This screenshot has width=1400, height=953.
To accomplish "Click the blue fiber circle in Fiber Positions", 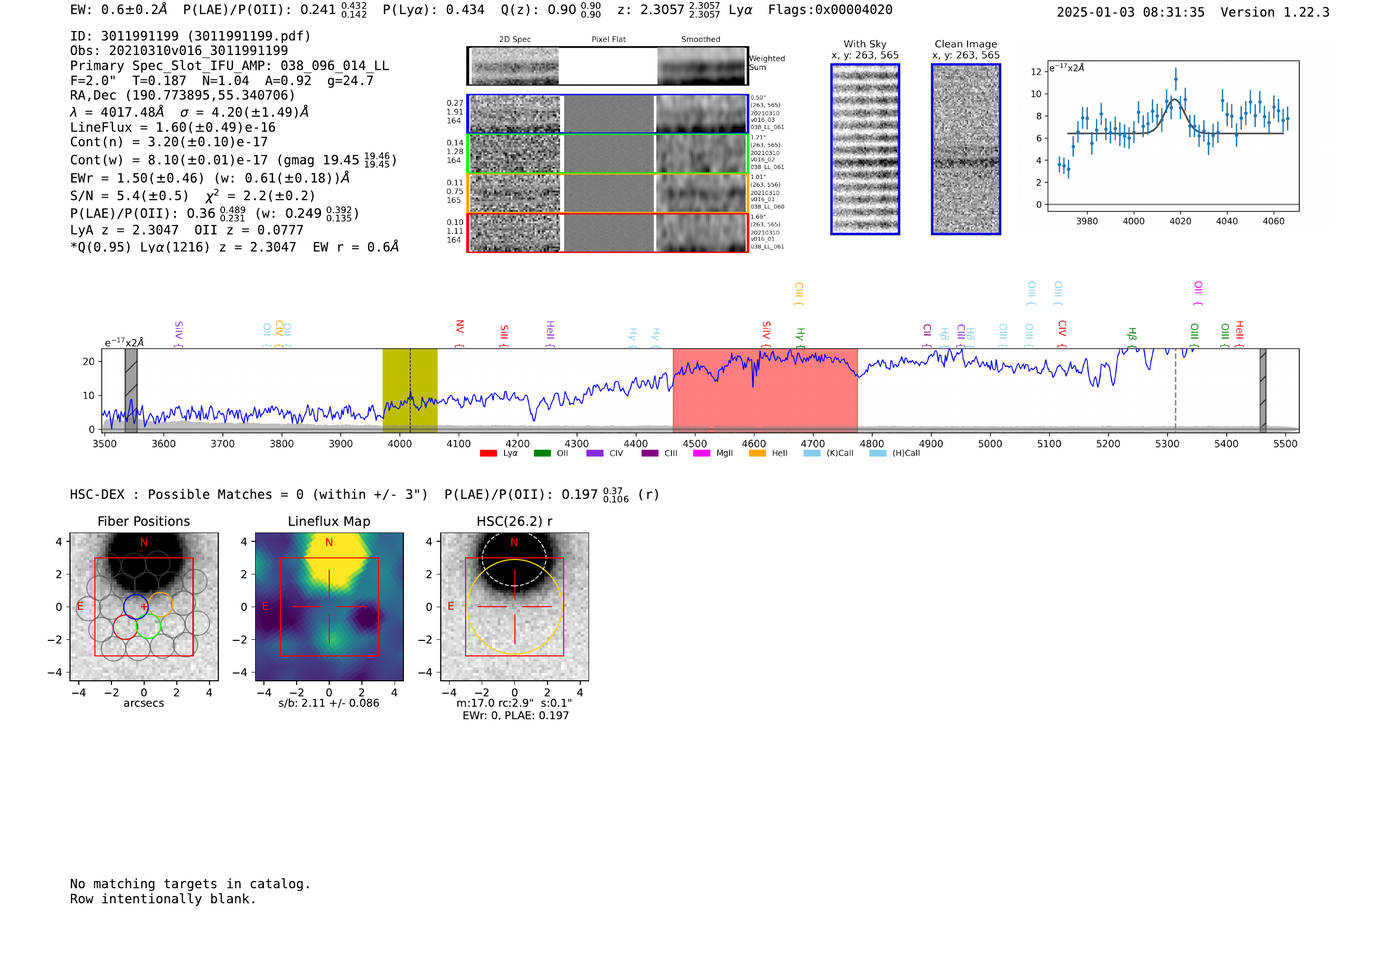I will 136,606.
